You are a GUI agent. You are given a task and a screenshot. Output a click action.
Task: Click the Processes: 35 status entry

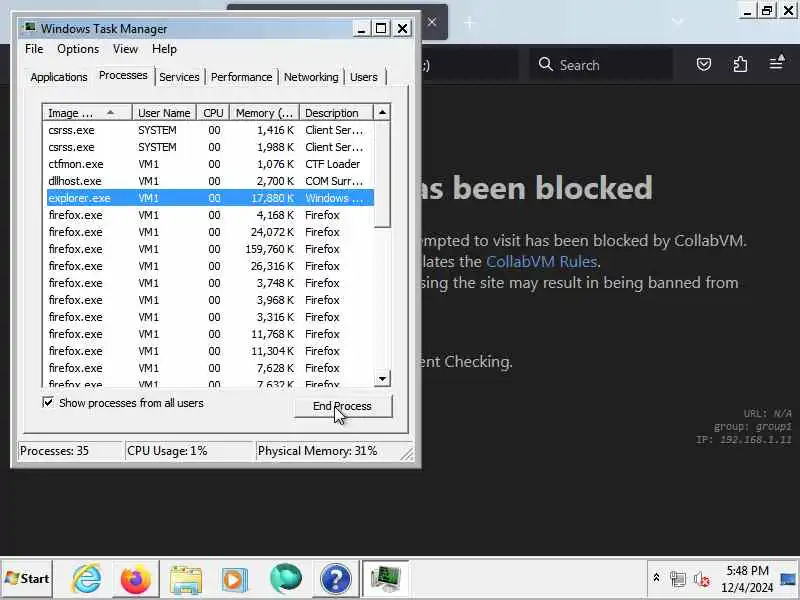[70, 451]
